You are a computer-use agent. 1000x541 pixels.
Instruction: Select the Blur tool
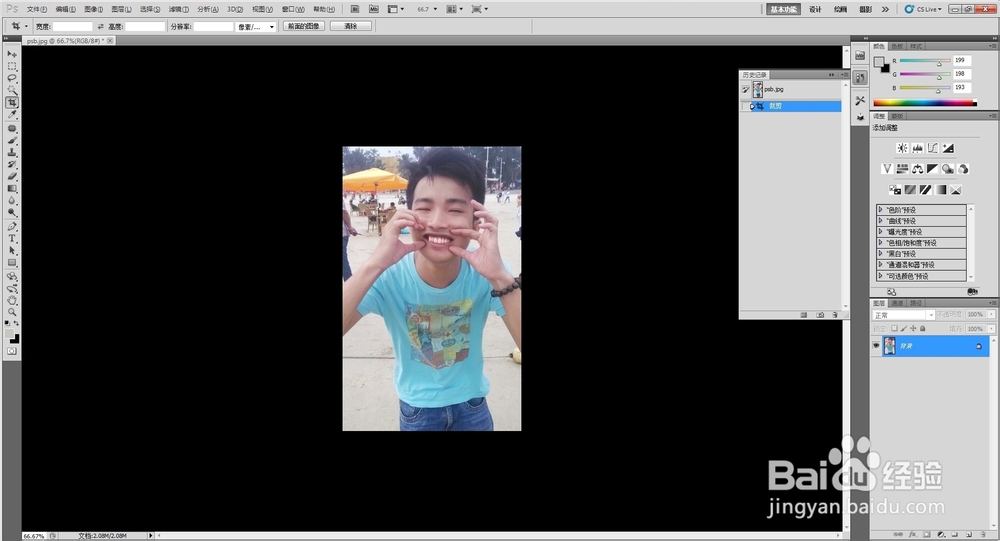tap(12, 201)
